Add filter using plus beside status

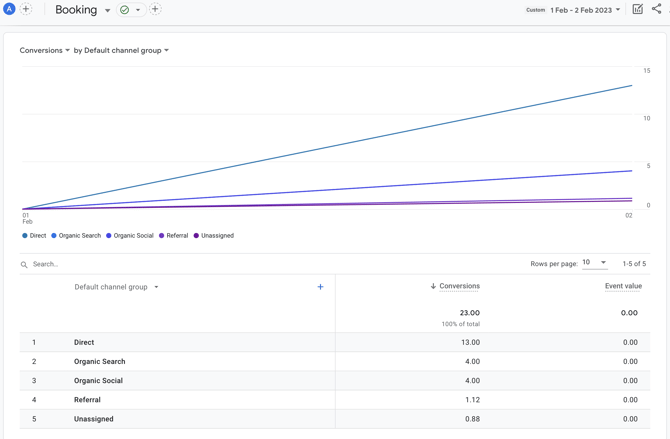click(x=155, y=9)
